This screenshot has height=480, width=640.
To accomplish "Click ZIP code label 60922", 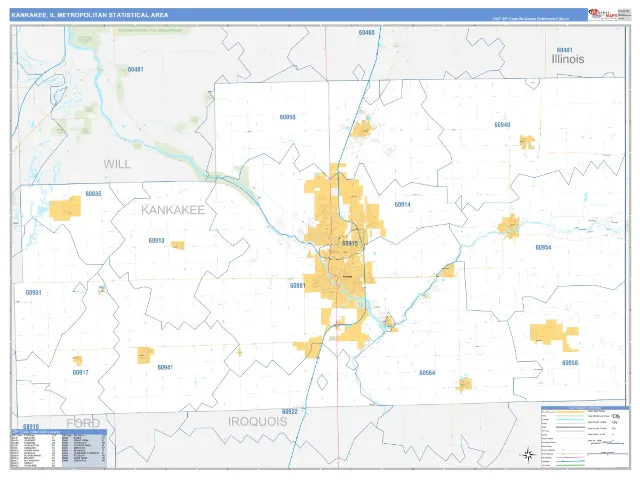I will tap(290, 412).
